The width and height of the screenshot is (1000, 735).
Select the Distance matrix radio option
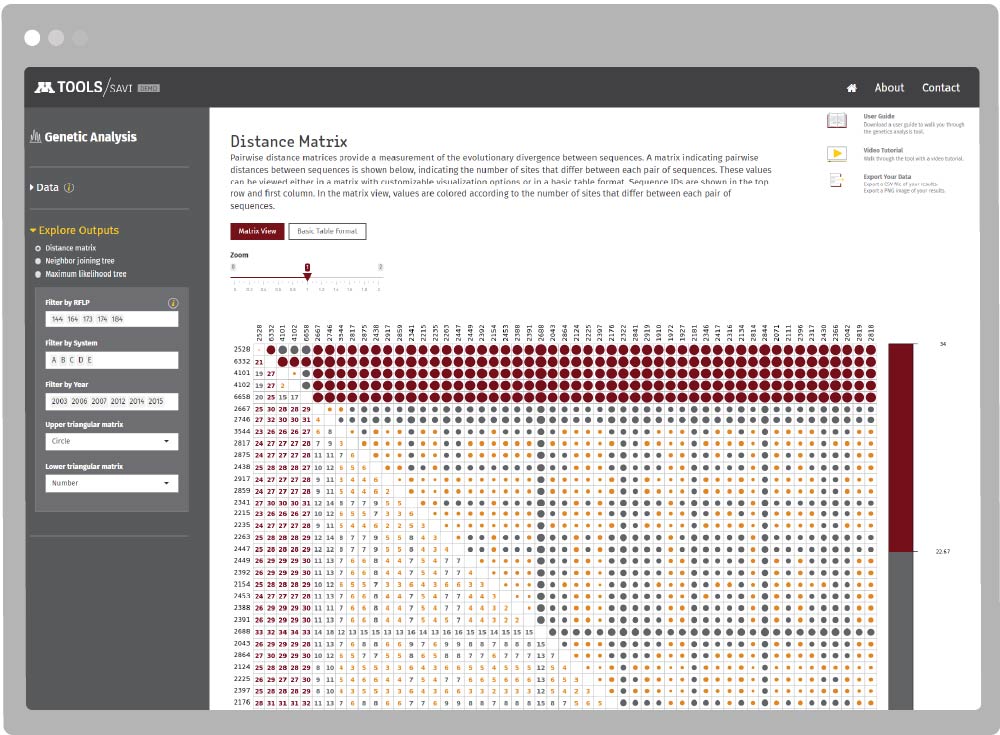click(38, 248)
